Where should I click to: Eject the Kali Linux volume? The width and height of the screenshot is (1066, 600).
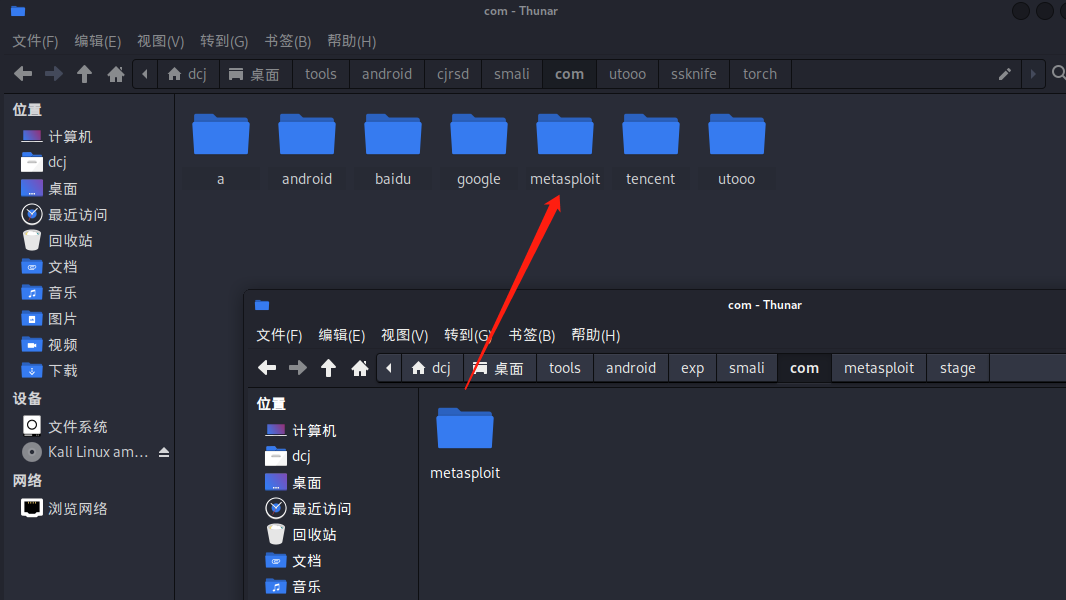point(164,452)
